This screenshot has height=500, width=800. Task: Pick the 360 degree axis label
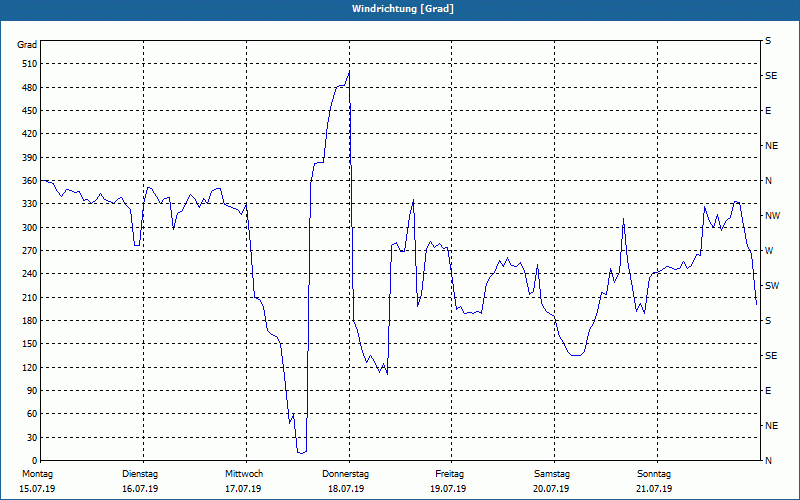coord(31,181)
